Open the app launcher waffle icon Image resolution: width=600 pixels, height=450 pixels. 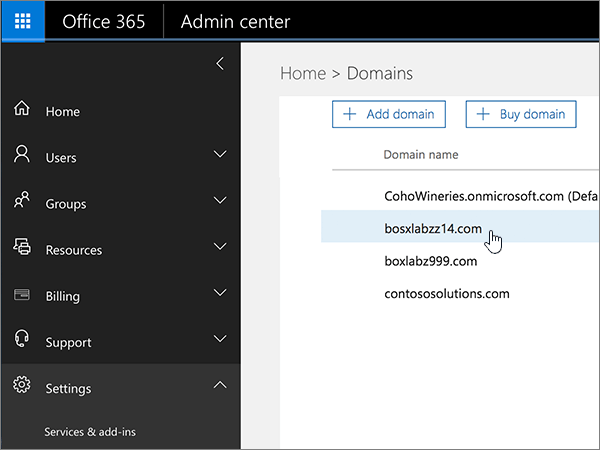[x=23, y=22]
